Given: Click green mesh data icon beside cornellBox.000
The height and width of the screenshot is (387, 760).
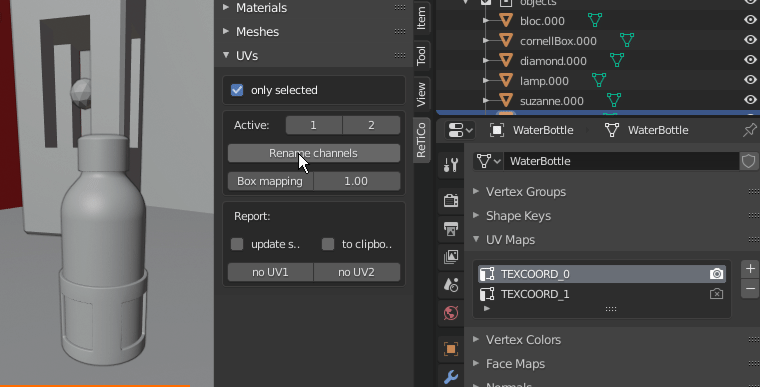Looking at the screenshot, I should pyautogui.click(x=627, y=40).
